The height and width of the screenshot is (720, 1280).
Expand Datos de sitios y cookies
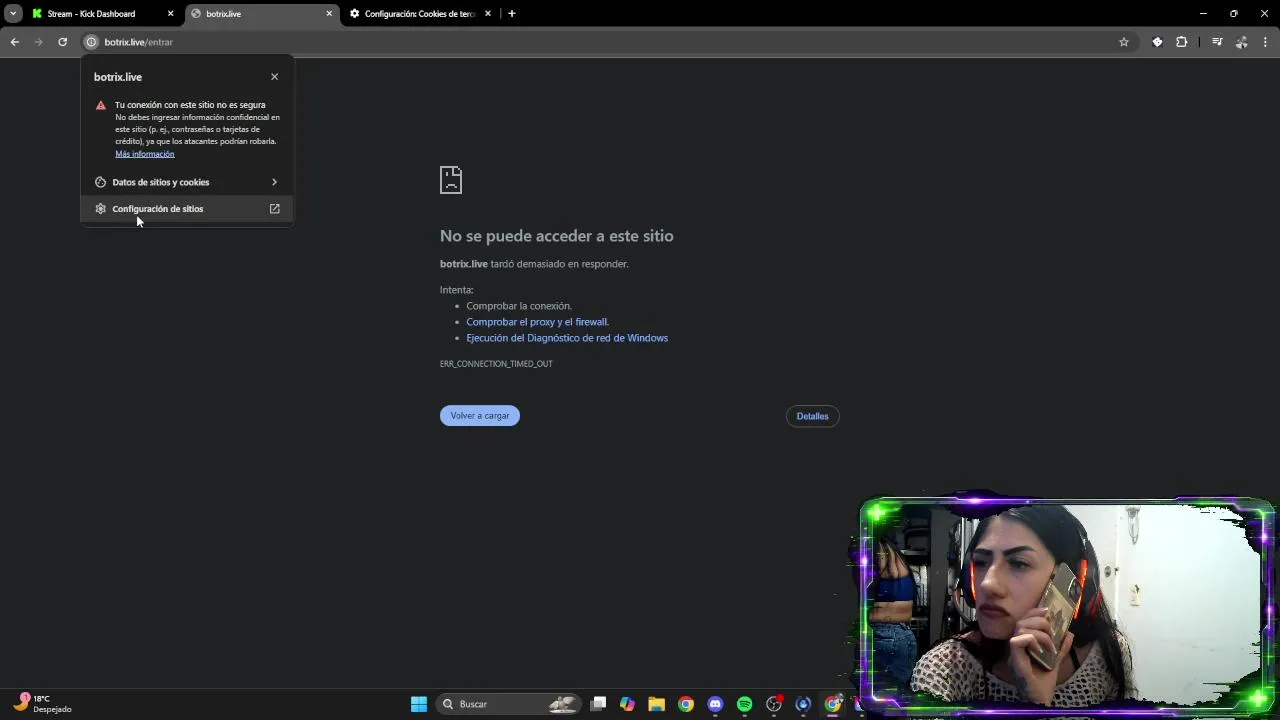click(187, 182)
